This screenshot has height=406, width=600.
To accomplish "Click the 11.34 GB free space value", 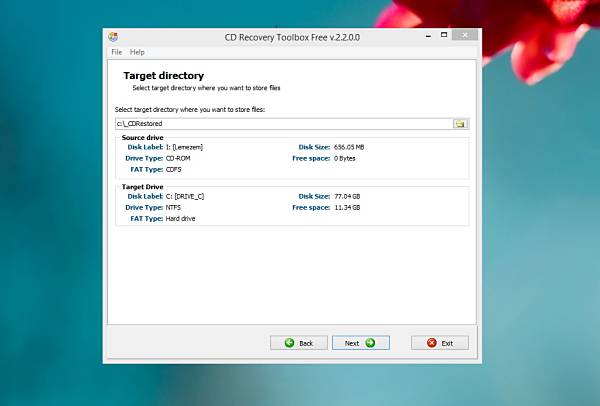I will [x=347, y=207].
